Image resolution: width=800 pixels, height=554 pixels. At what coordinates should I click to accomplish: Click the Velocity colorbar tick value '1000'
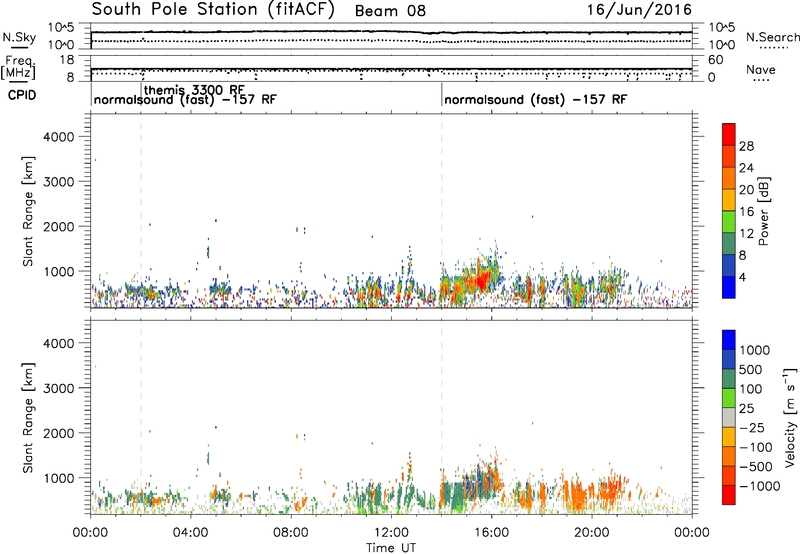point(754,350)
